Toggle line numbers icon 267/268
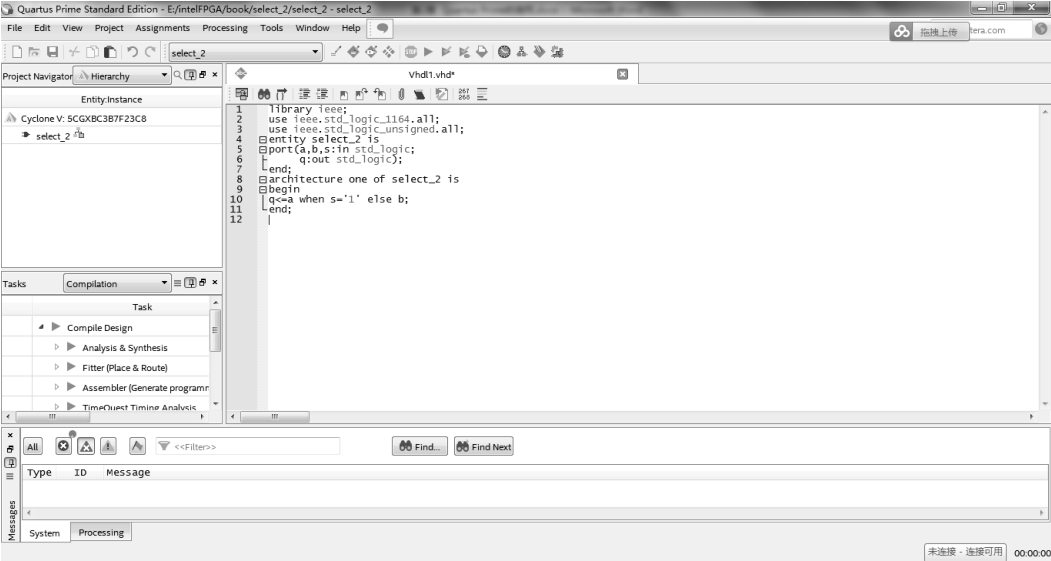Viewport: 1051px width, 561px height. [464, 95]
